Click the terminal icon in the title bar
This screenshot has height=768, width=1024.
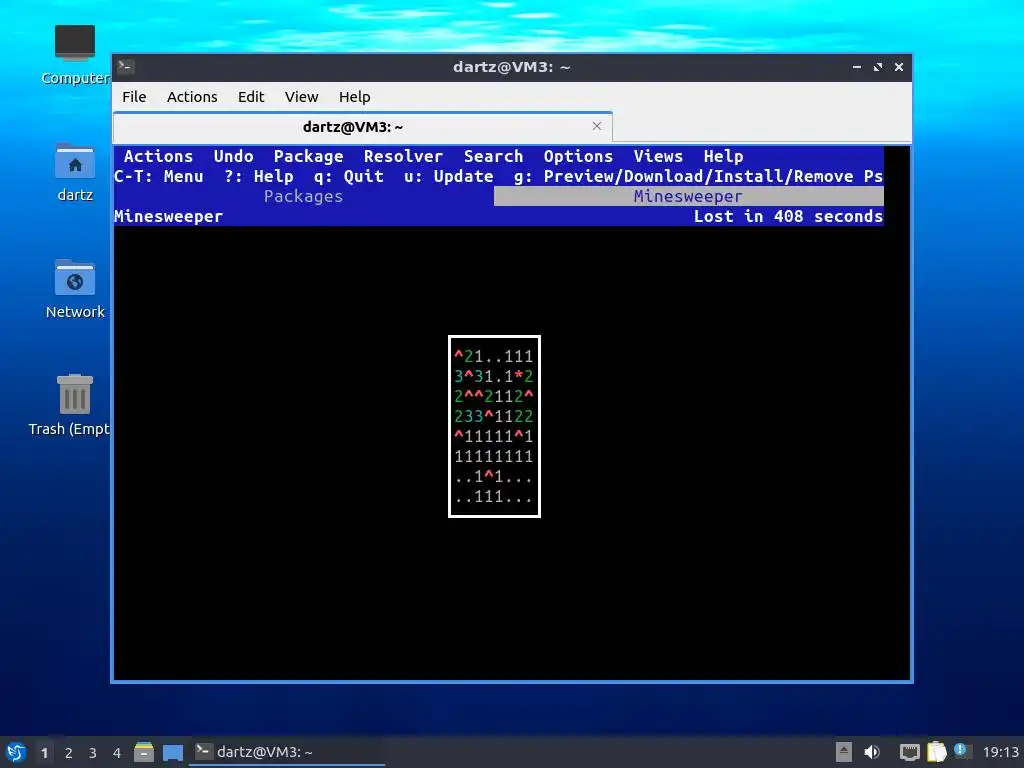click(x=126, y=67)
